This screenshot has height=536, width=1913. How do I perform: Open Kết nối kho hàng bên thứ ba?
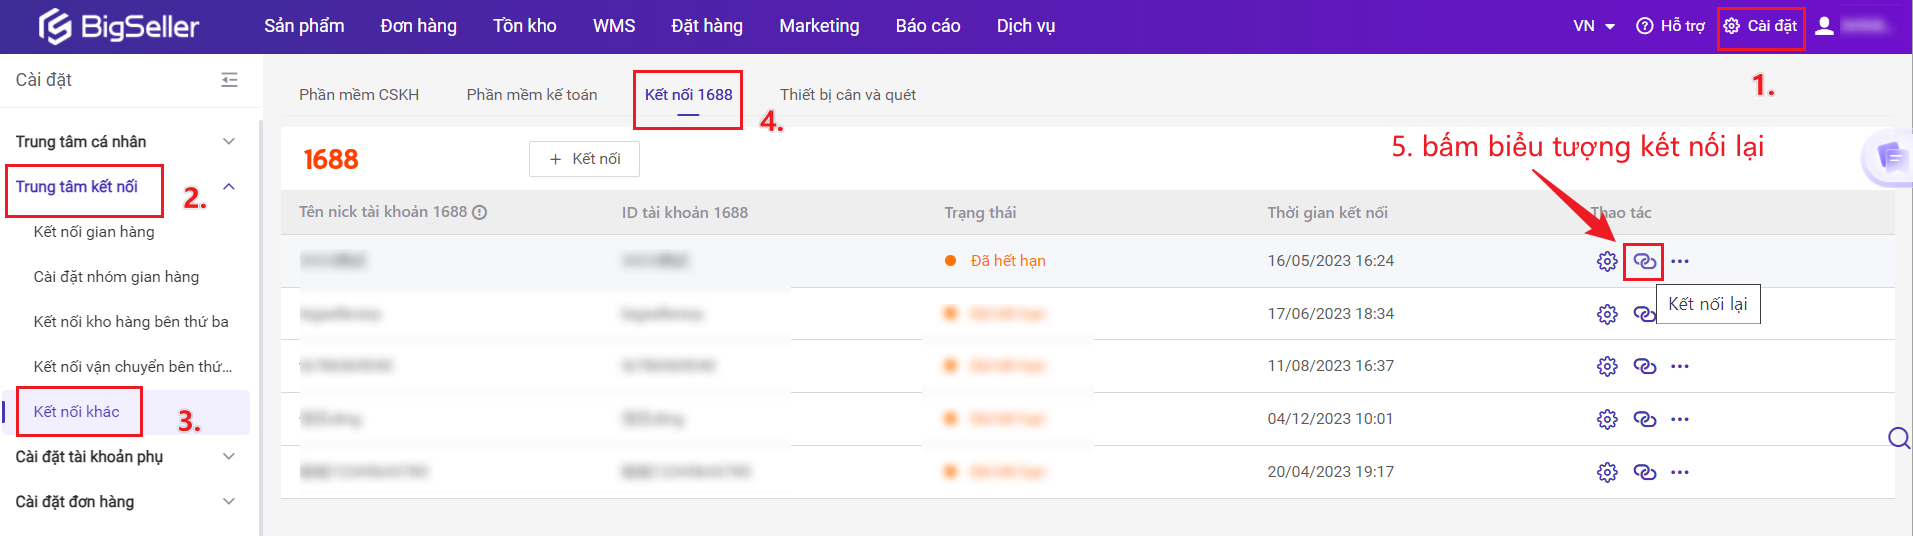(131, 322)
